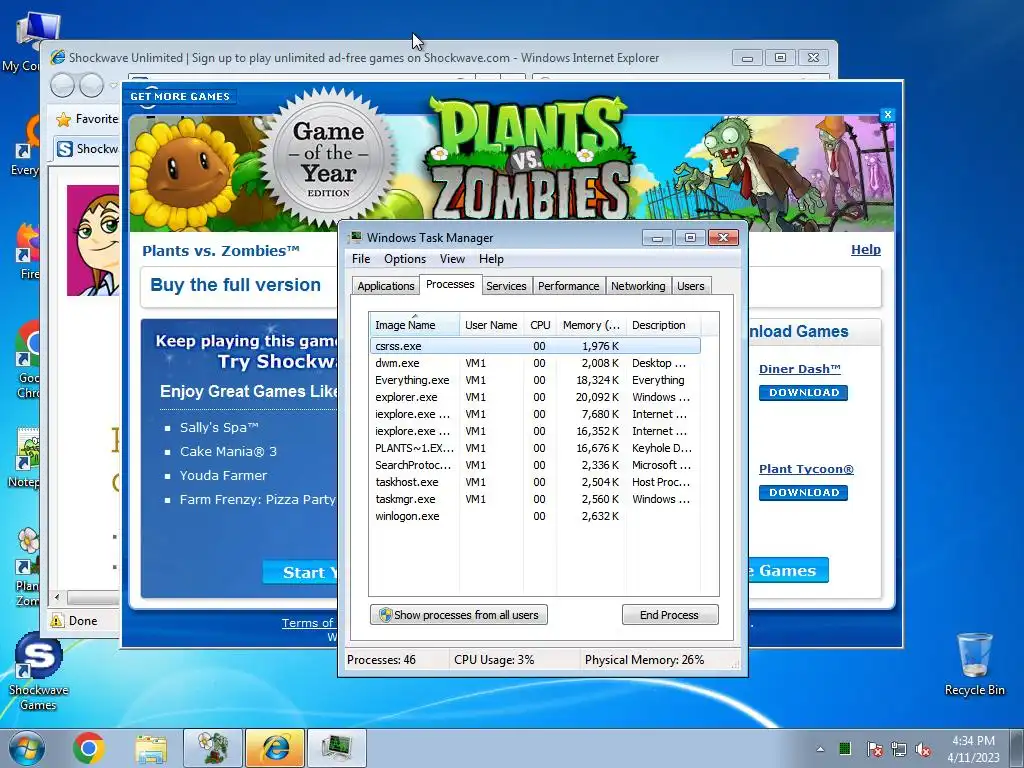Screen dimensions: 1024x768
Task: Select the dwm.exe process row
Action: click(535, 363)
